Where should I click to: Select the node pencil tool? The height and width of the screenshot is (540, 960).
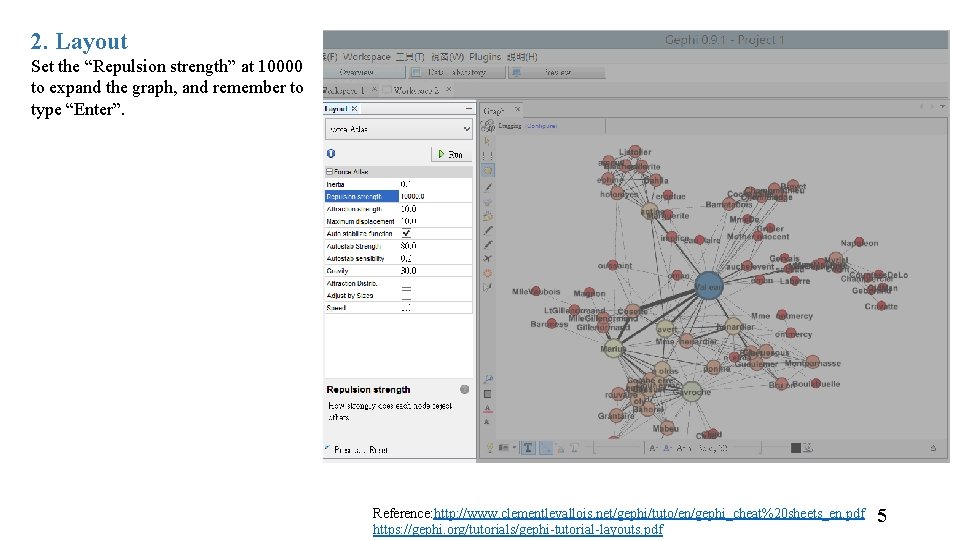pos(488,231)
